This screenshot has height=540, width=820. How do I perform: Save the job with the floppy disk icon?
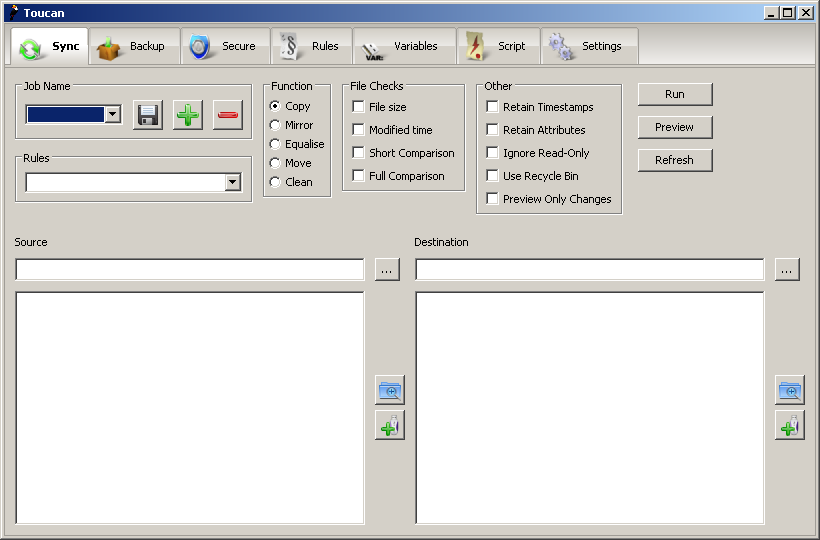point(147,114)
